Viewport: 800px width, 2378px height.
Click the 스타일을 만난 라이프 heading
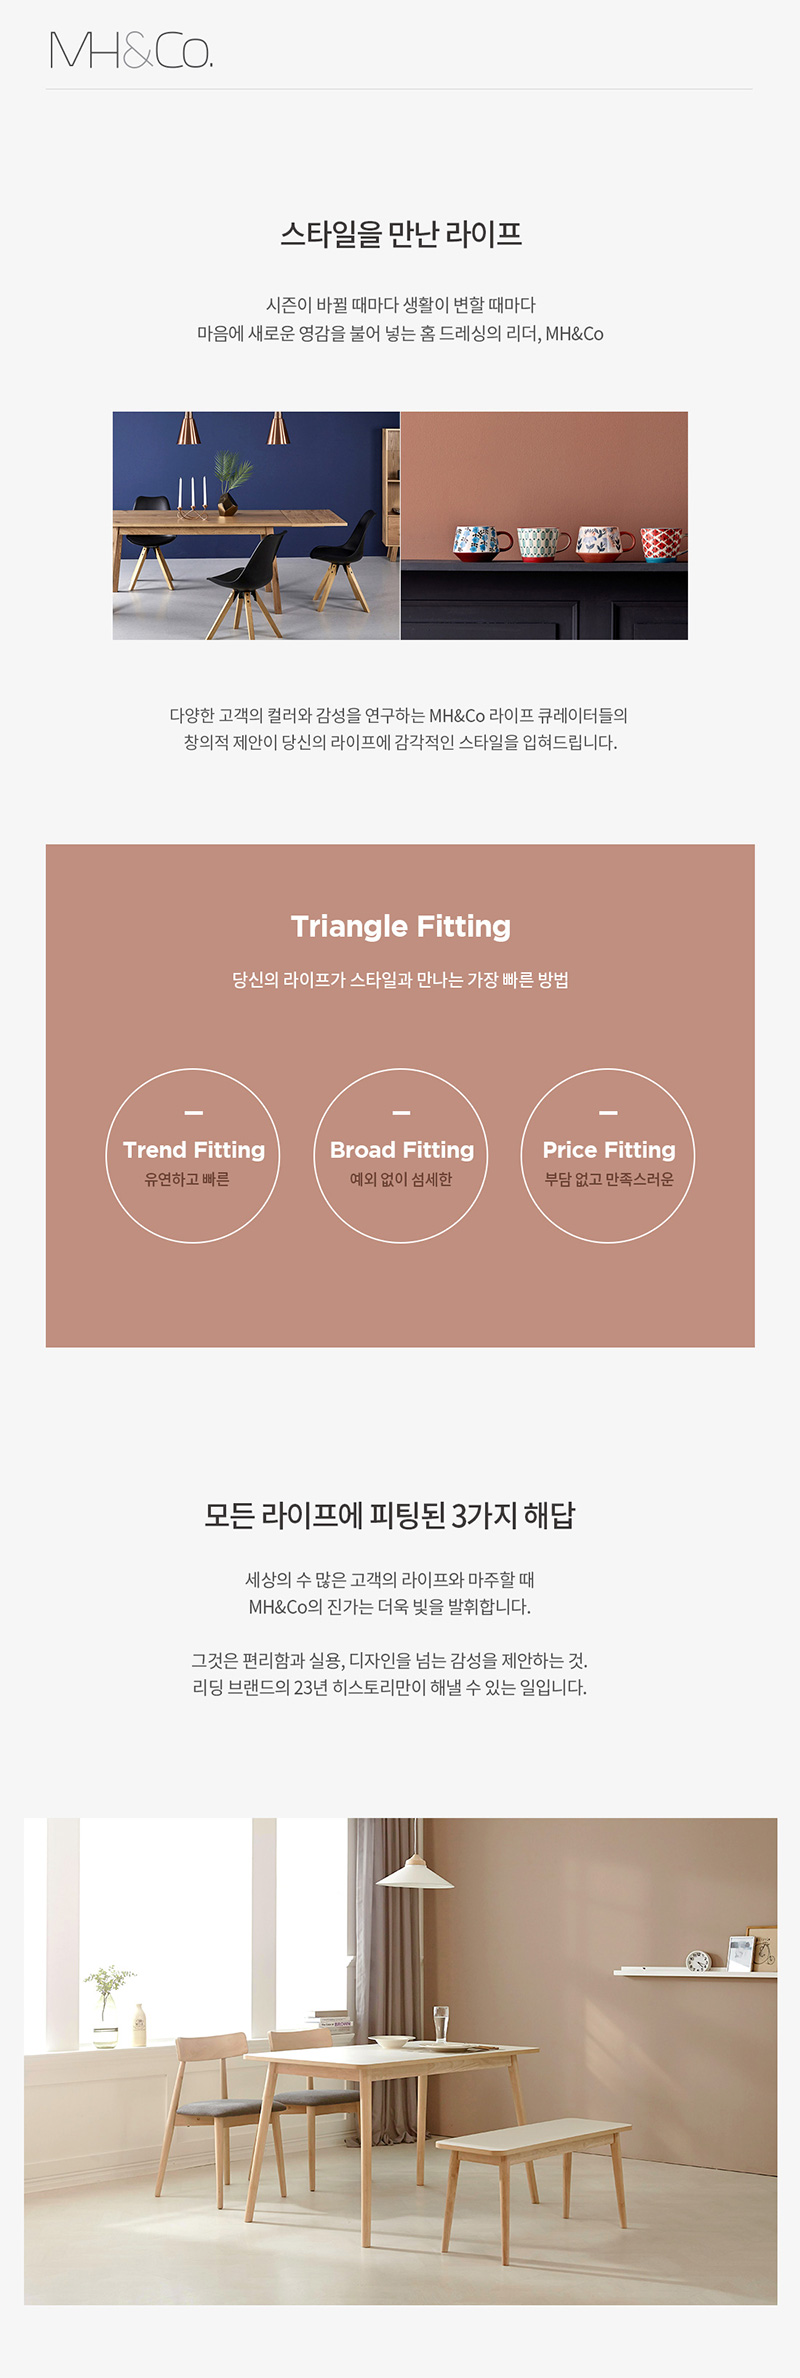tap(401, 234)
